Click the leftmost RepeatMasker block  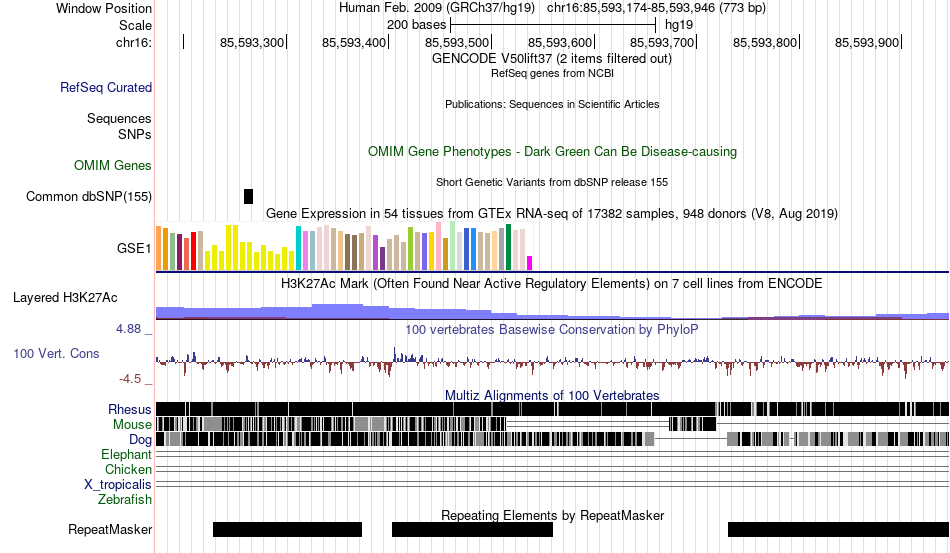(x=287, y=529)
